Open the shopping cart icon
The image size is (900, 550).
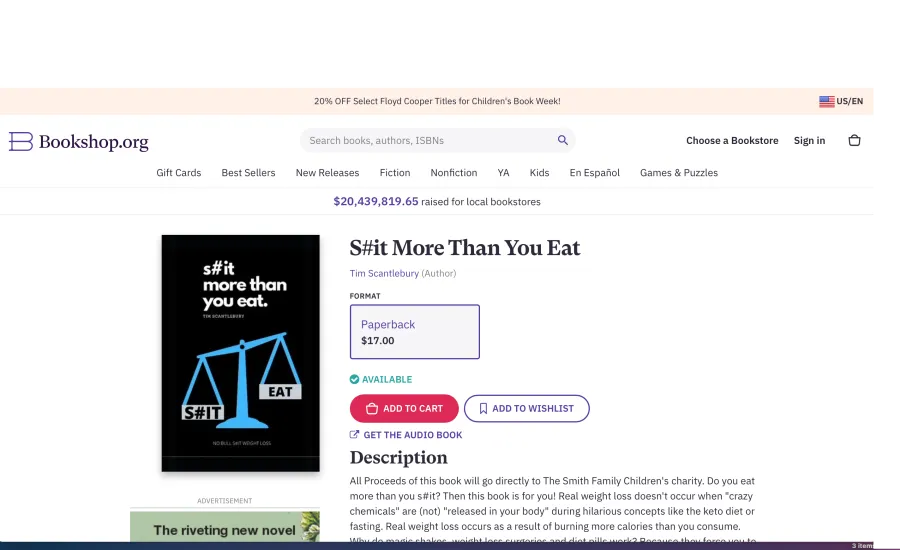[854, 140]
